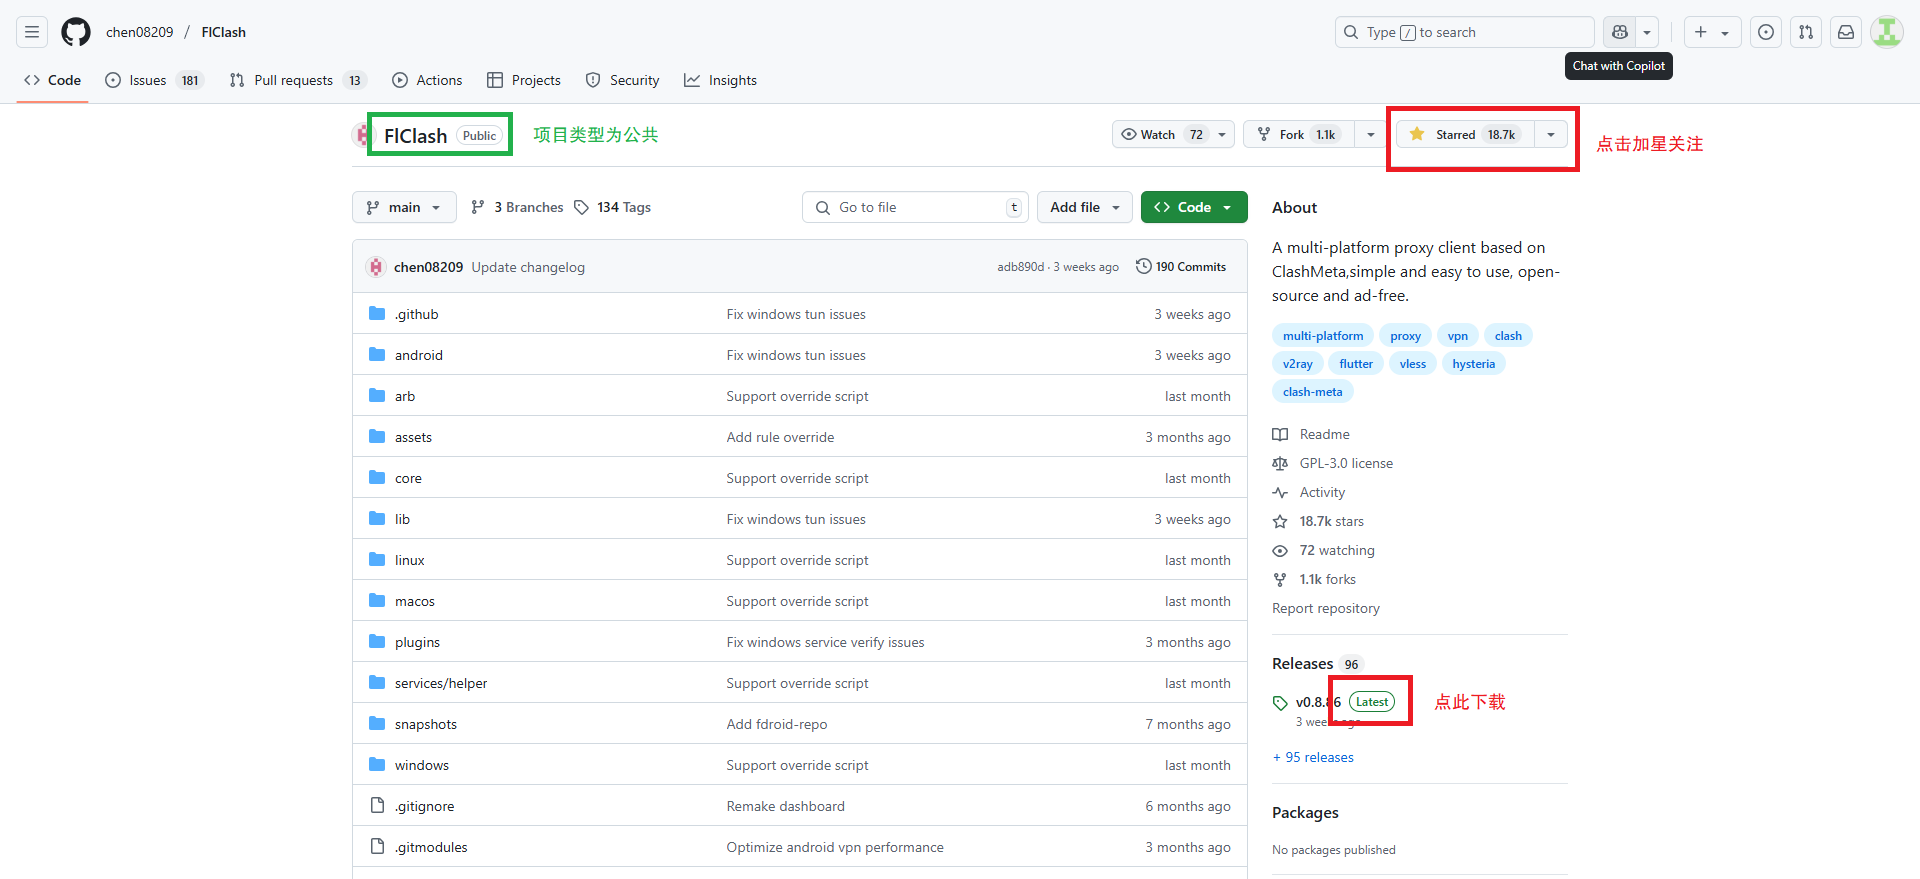Open the notifications inbox icon
Viewport: 1920px width, 879px height.
click(1846, 32)
